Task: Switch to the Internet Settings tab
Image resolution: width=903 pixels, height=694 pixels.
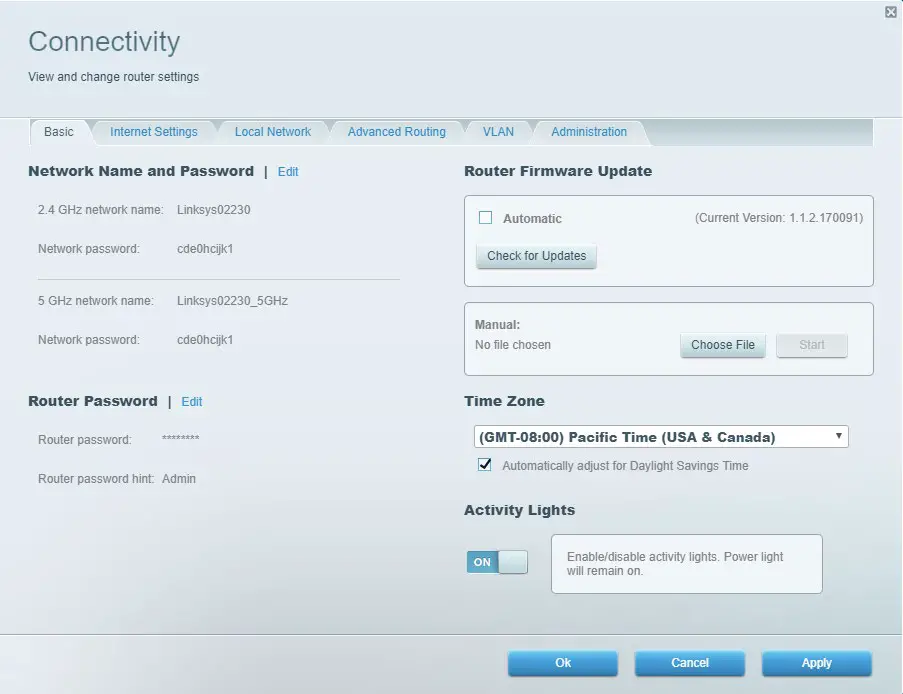Action: click(x=153, y=131)
